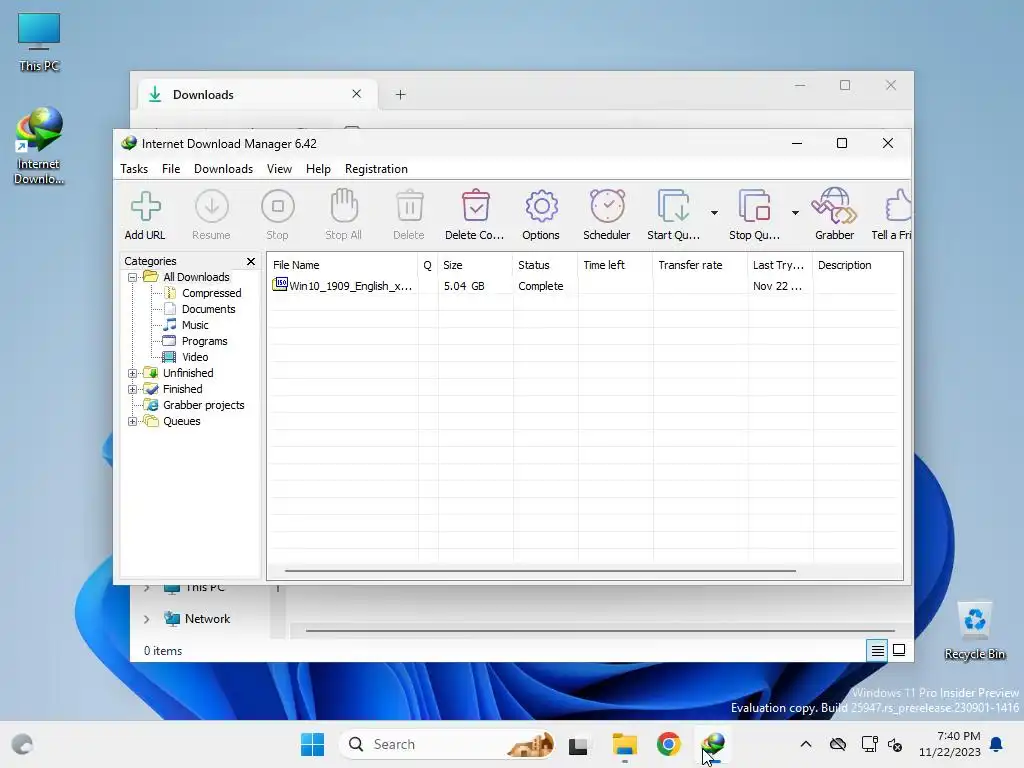The height and width of the screenshot is (768, 1024).
Task: Click the Complete status cell
Action: (x=540, y=286)
